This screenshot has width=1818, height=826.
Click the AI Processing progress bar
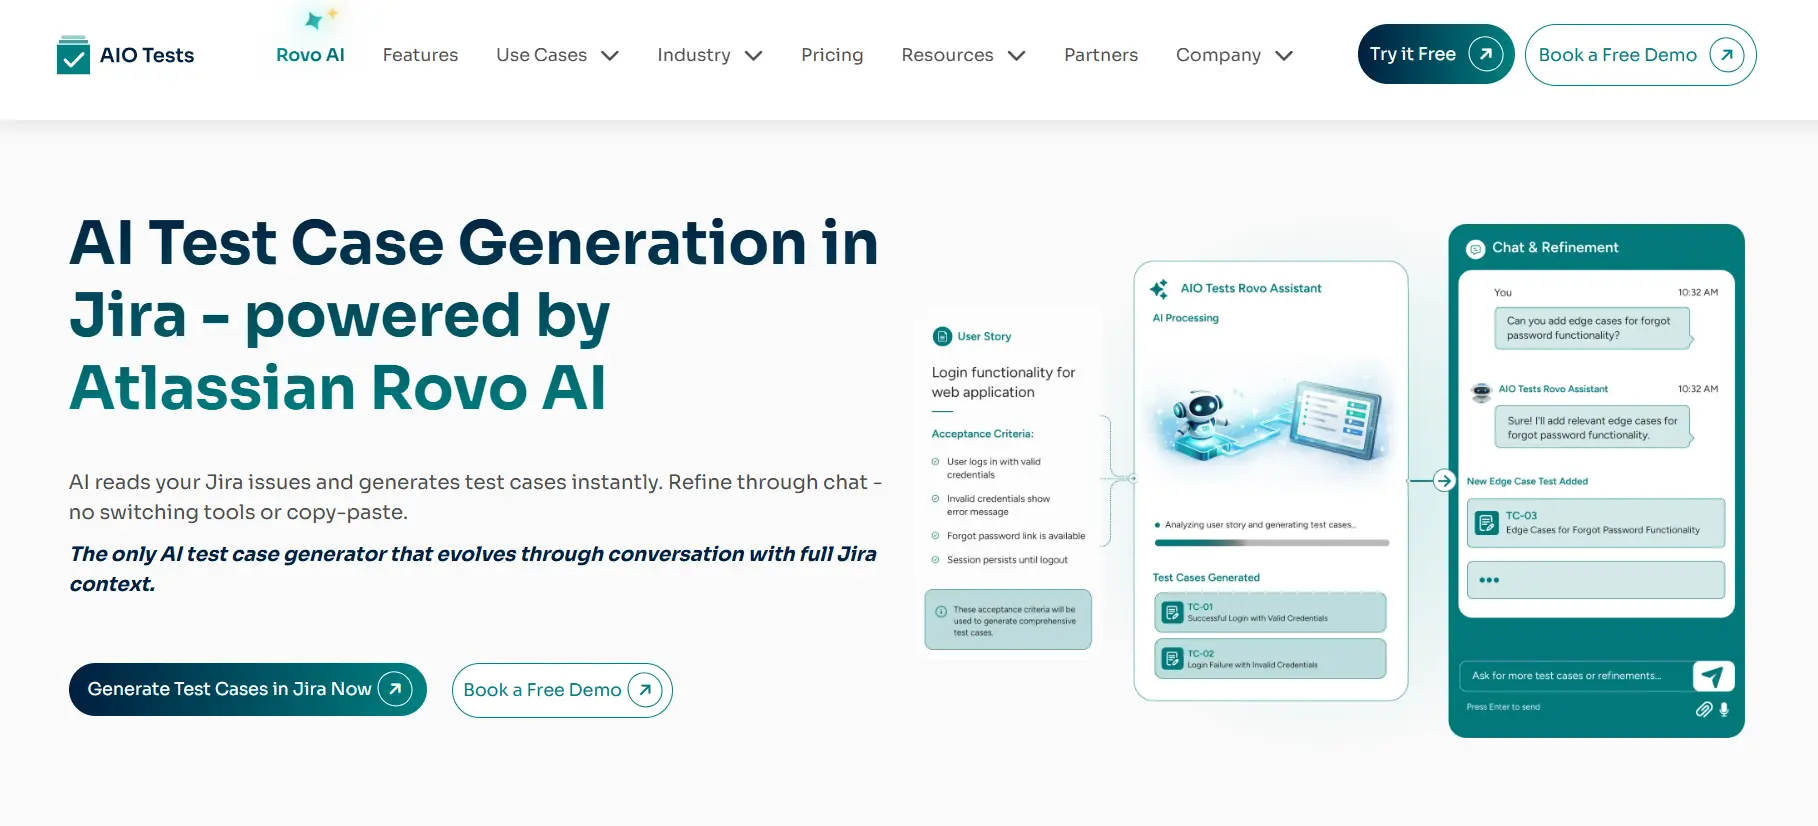(x=1271, y=543)
